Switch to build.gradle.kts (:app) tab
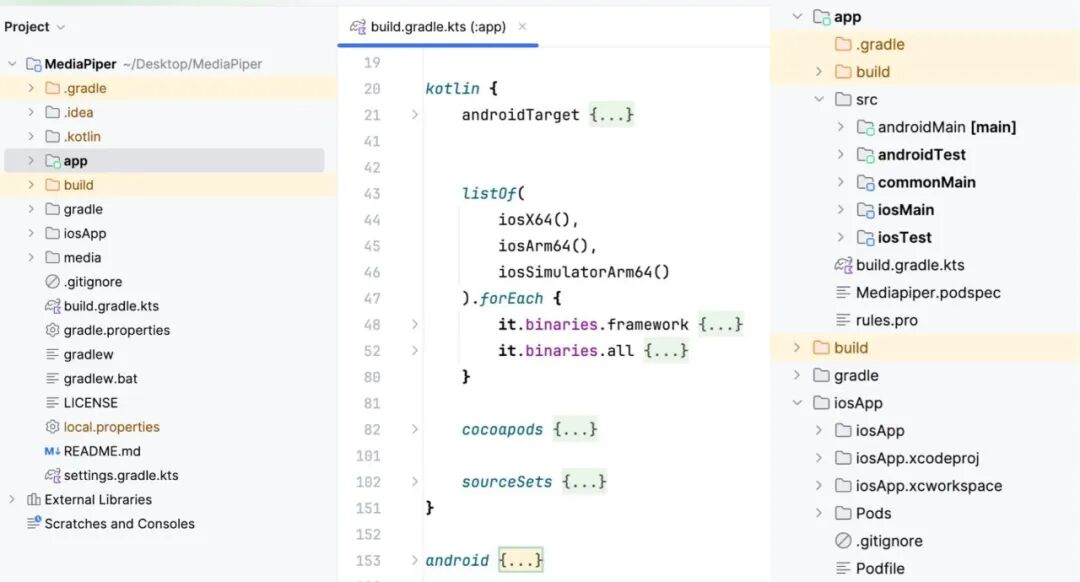This screenshot has width=1080, height=582. [x=438, y=27]
